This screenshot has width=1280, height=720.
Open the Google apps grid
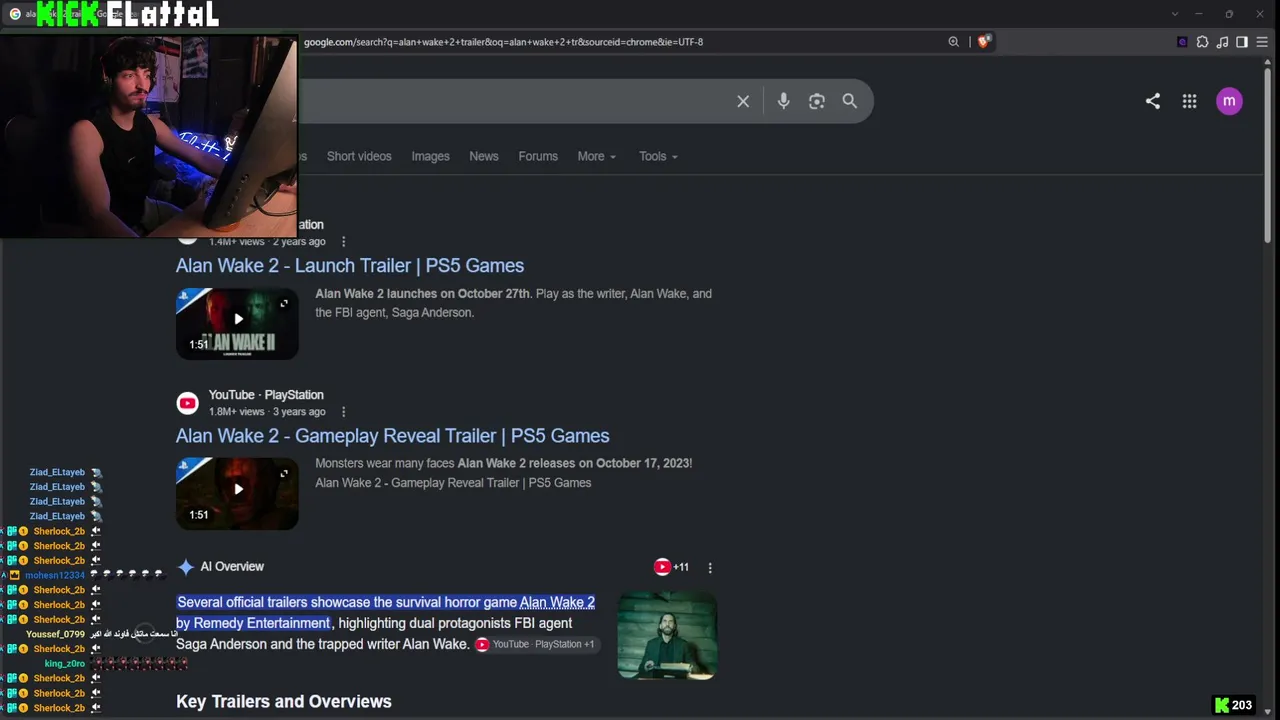1189,101
